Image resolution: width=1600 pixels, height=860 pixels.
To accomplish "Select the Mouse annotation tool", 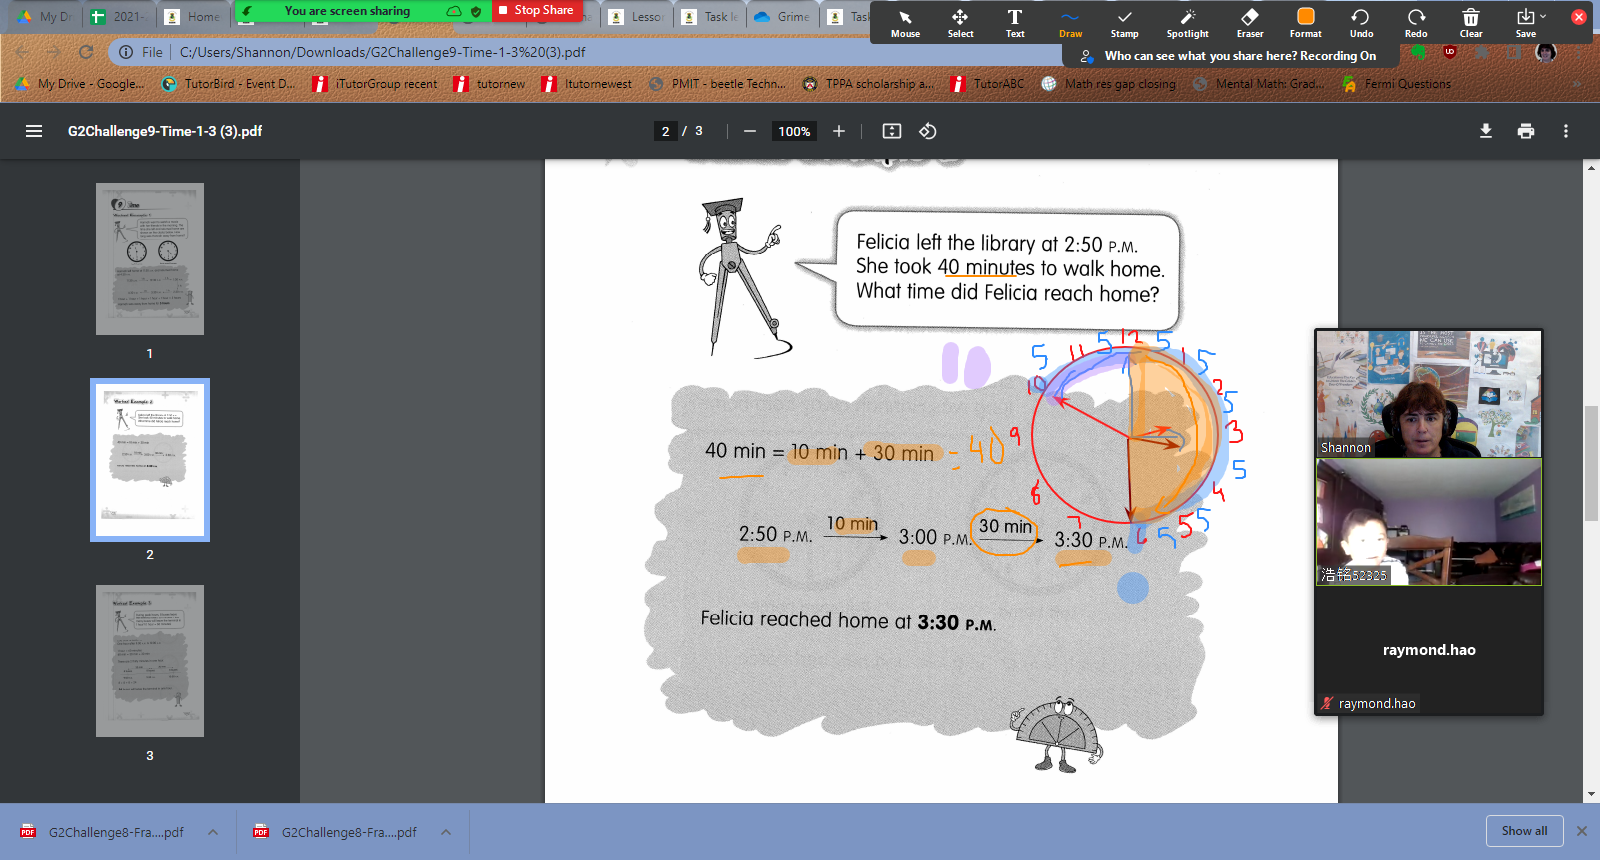I will tap(905, 23).
